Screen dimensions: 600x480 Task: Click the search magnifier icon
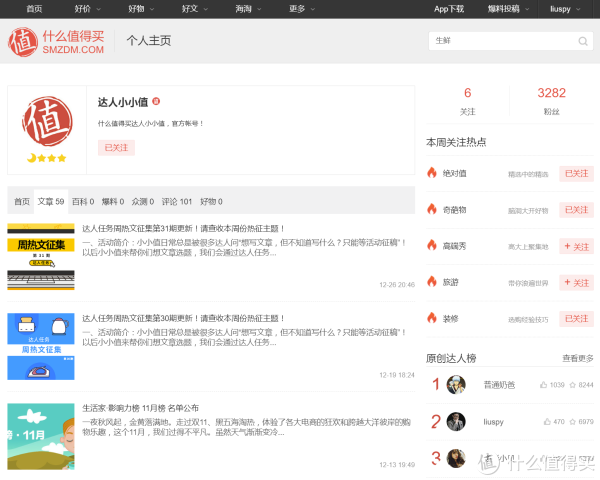pos(583,41)
